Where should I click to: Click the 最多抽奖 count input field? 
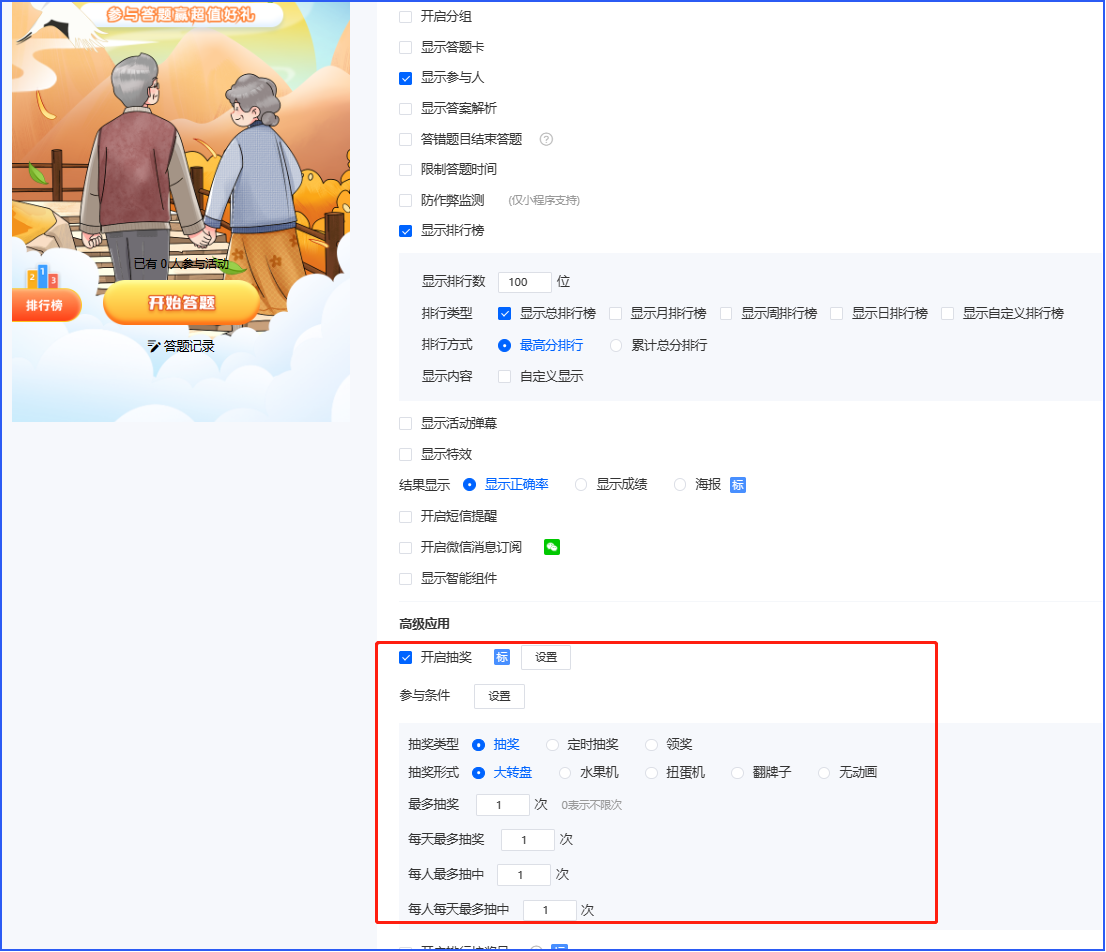coord(503,805)
